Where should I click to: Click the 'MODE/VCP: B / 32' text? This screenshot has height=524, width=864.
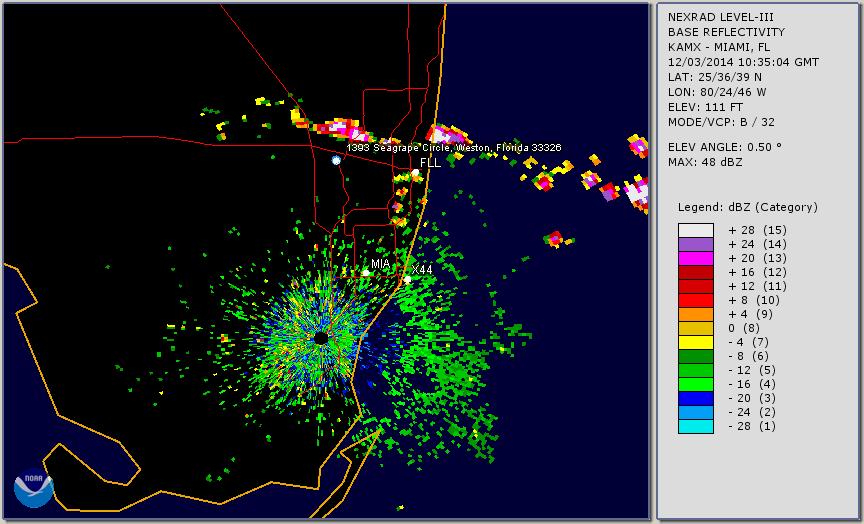(x=721, y=122)
